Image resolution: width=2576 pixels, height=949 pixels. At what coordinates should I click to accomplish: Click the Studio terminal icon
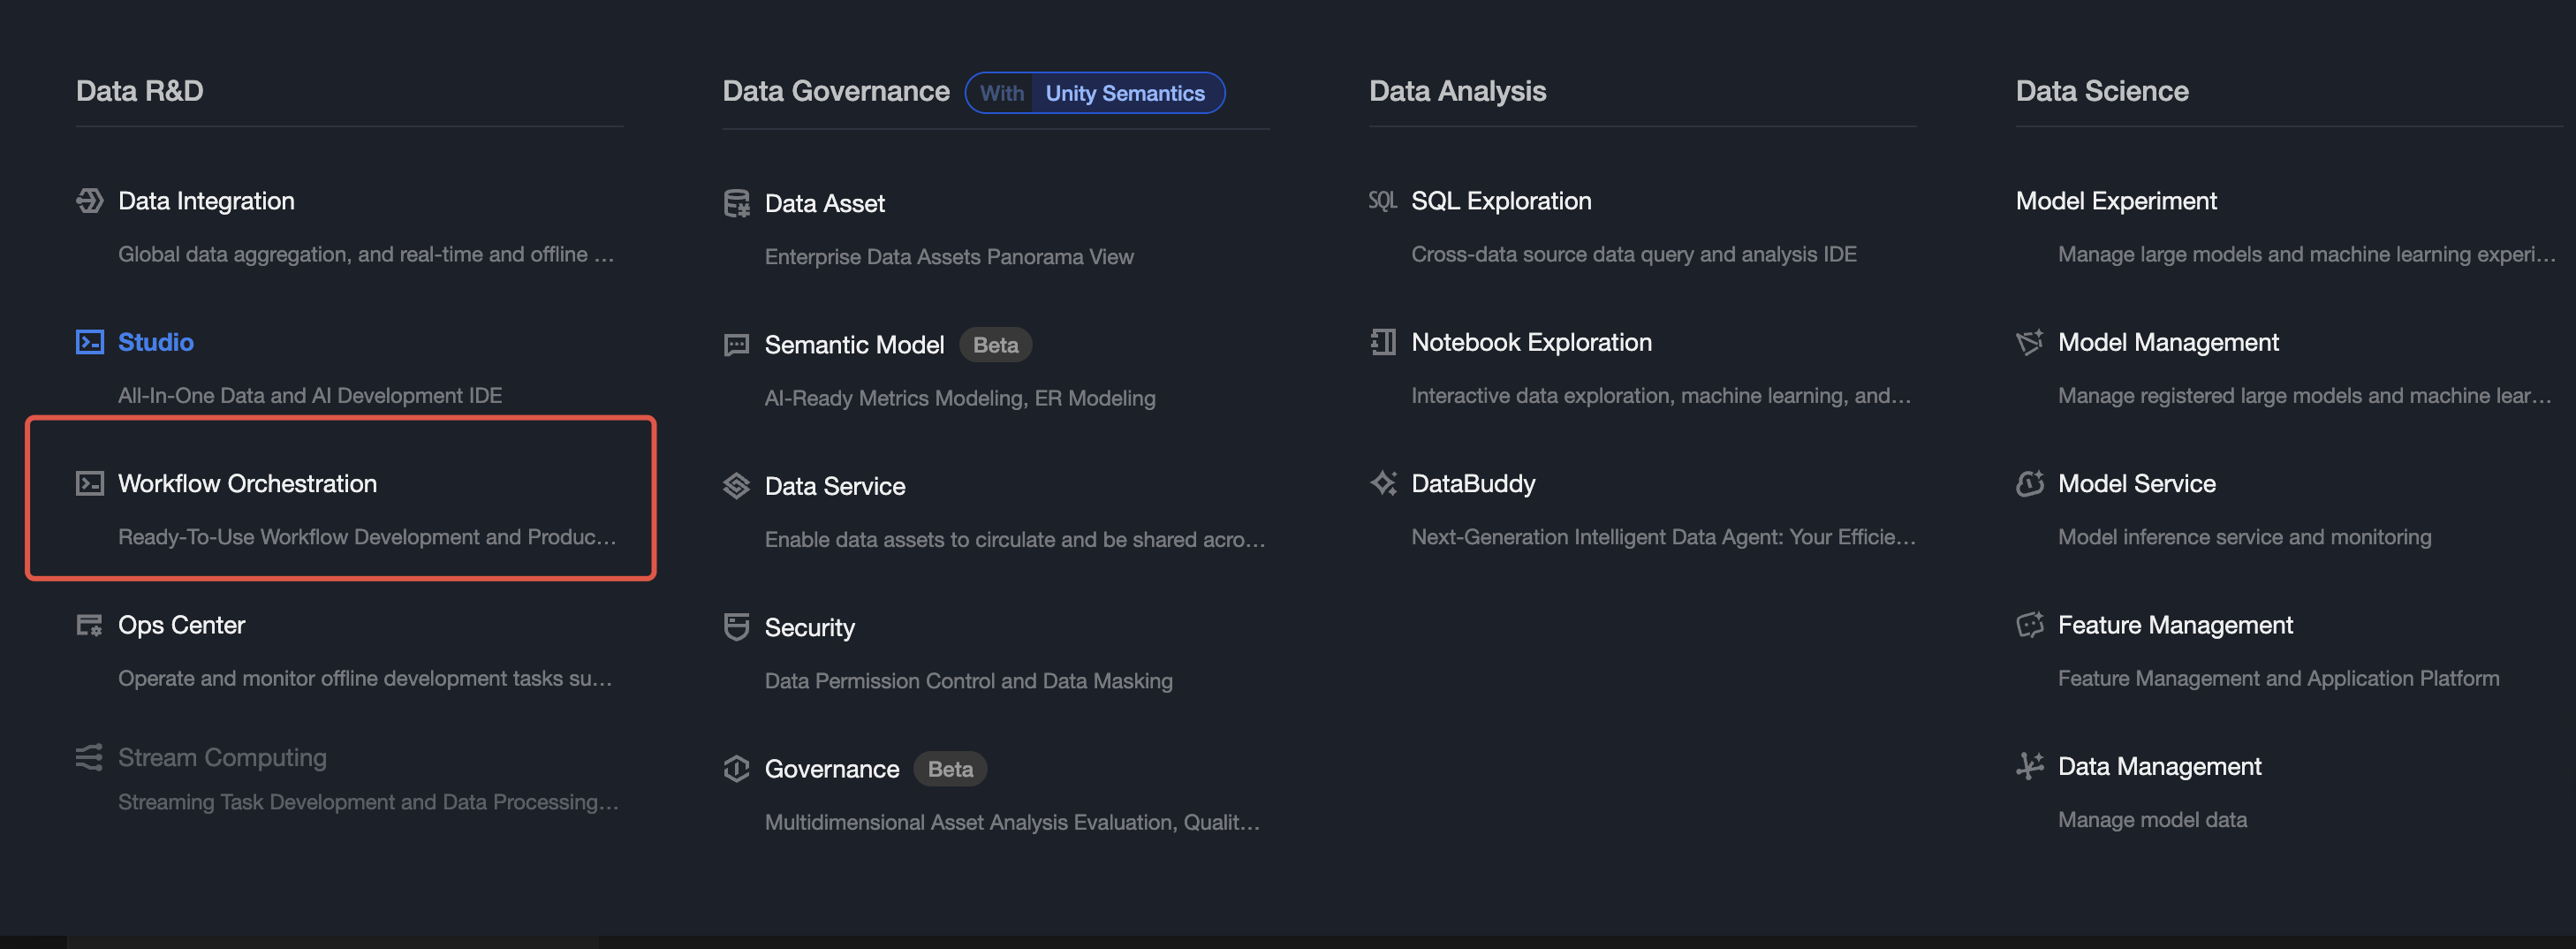coord(90,342)
